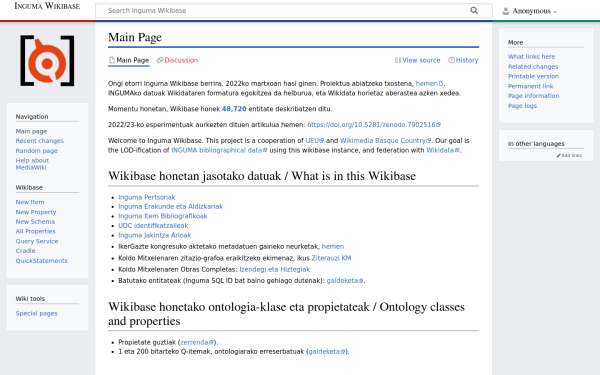Screen dimensions: 600x375
Task: Open What links here
Action: pos(531,57)
